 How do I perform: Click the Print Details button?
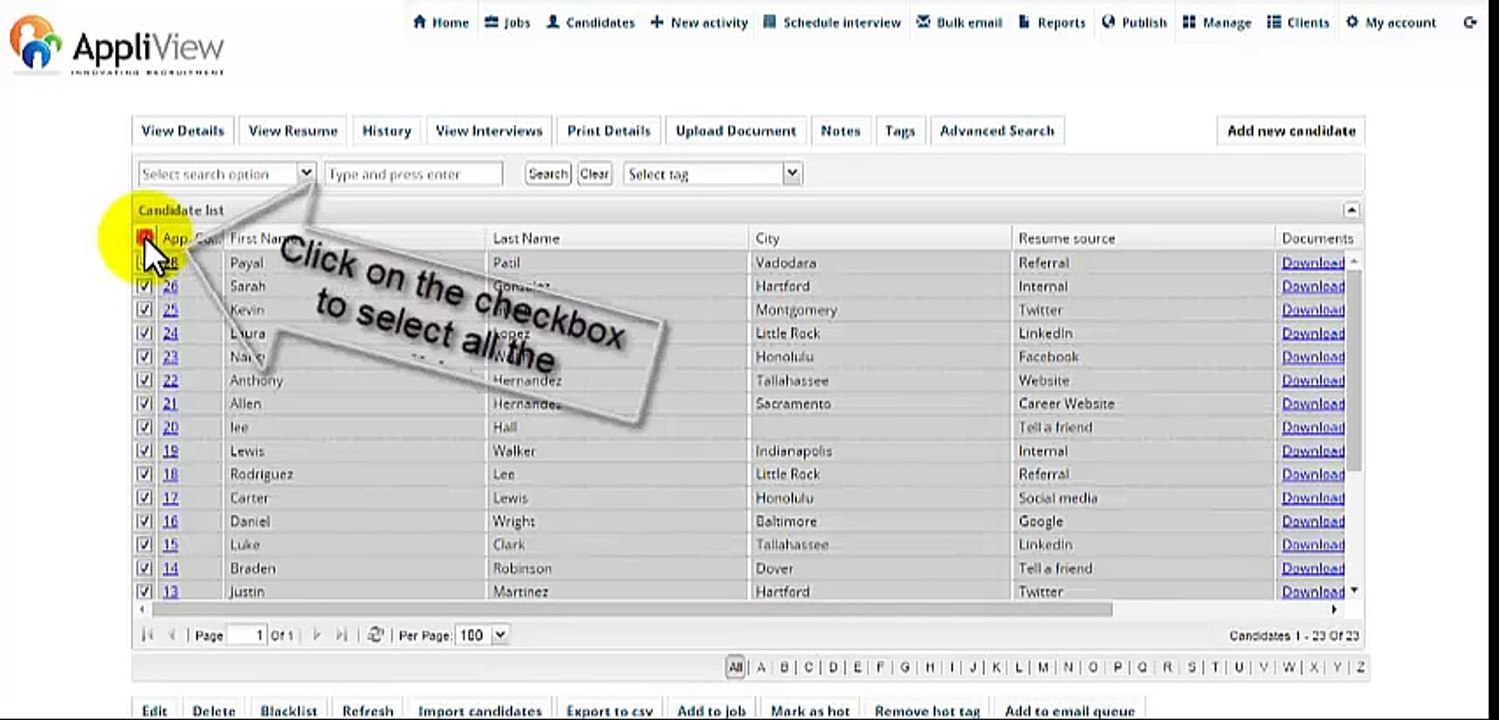point(609,131)
